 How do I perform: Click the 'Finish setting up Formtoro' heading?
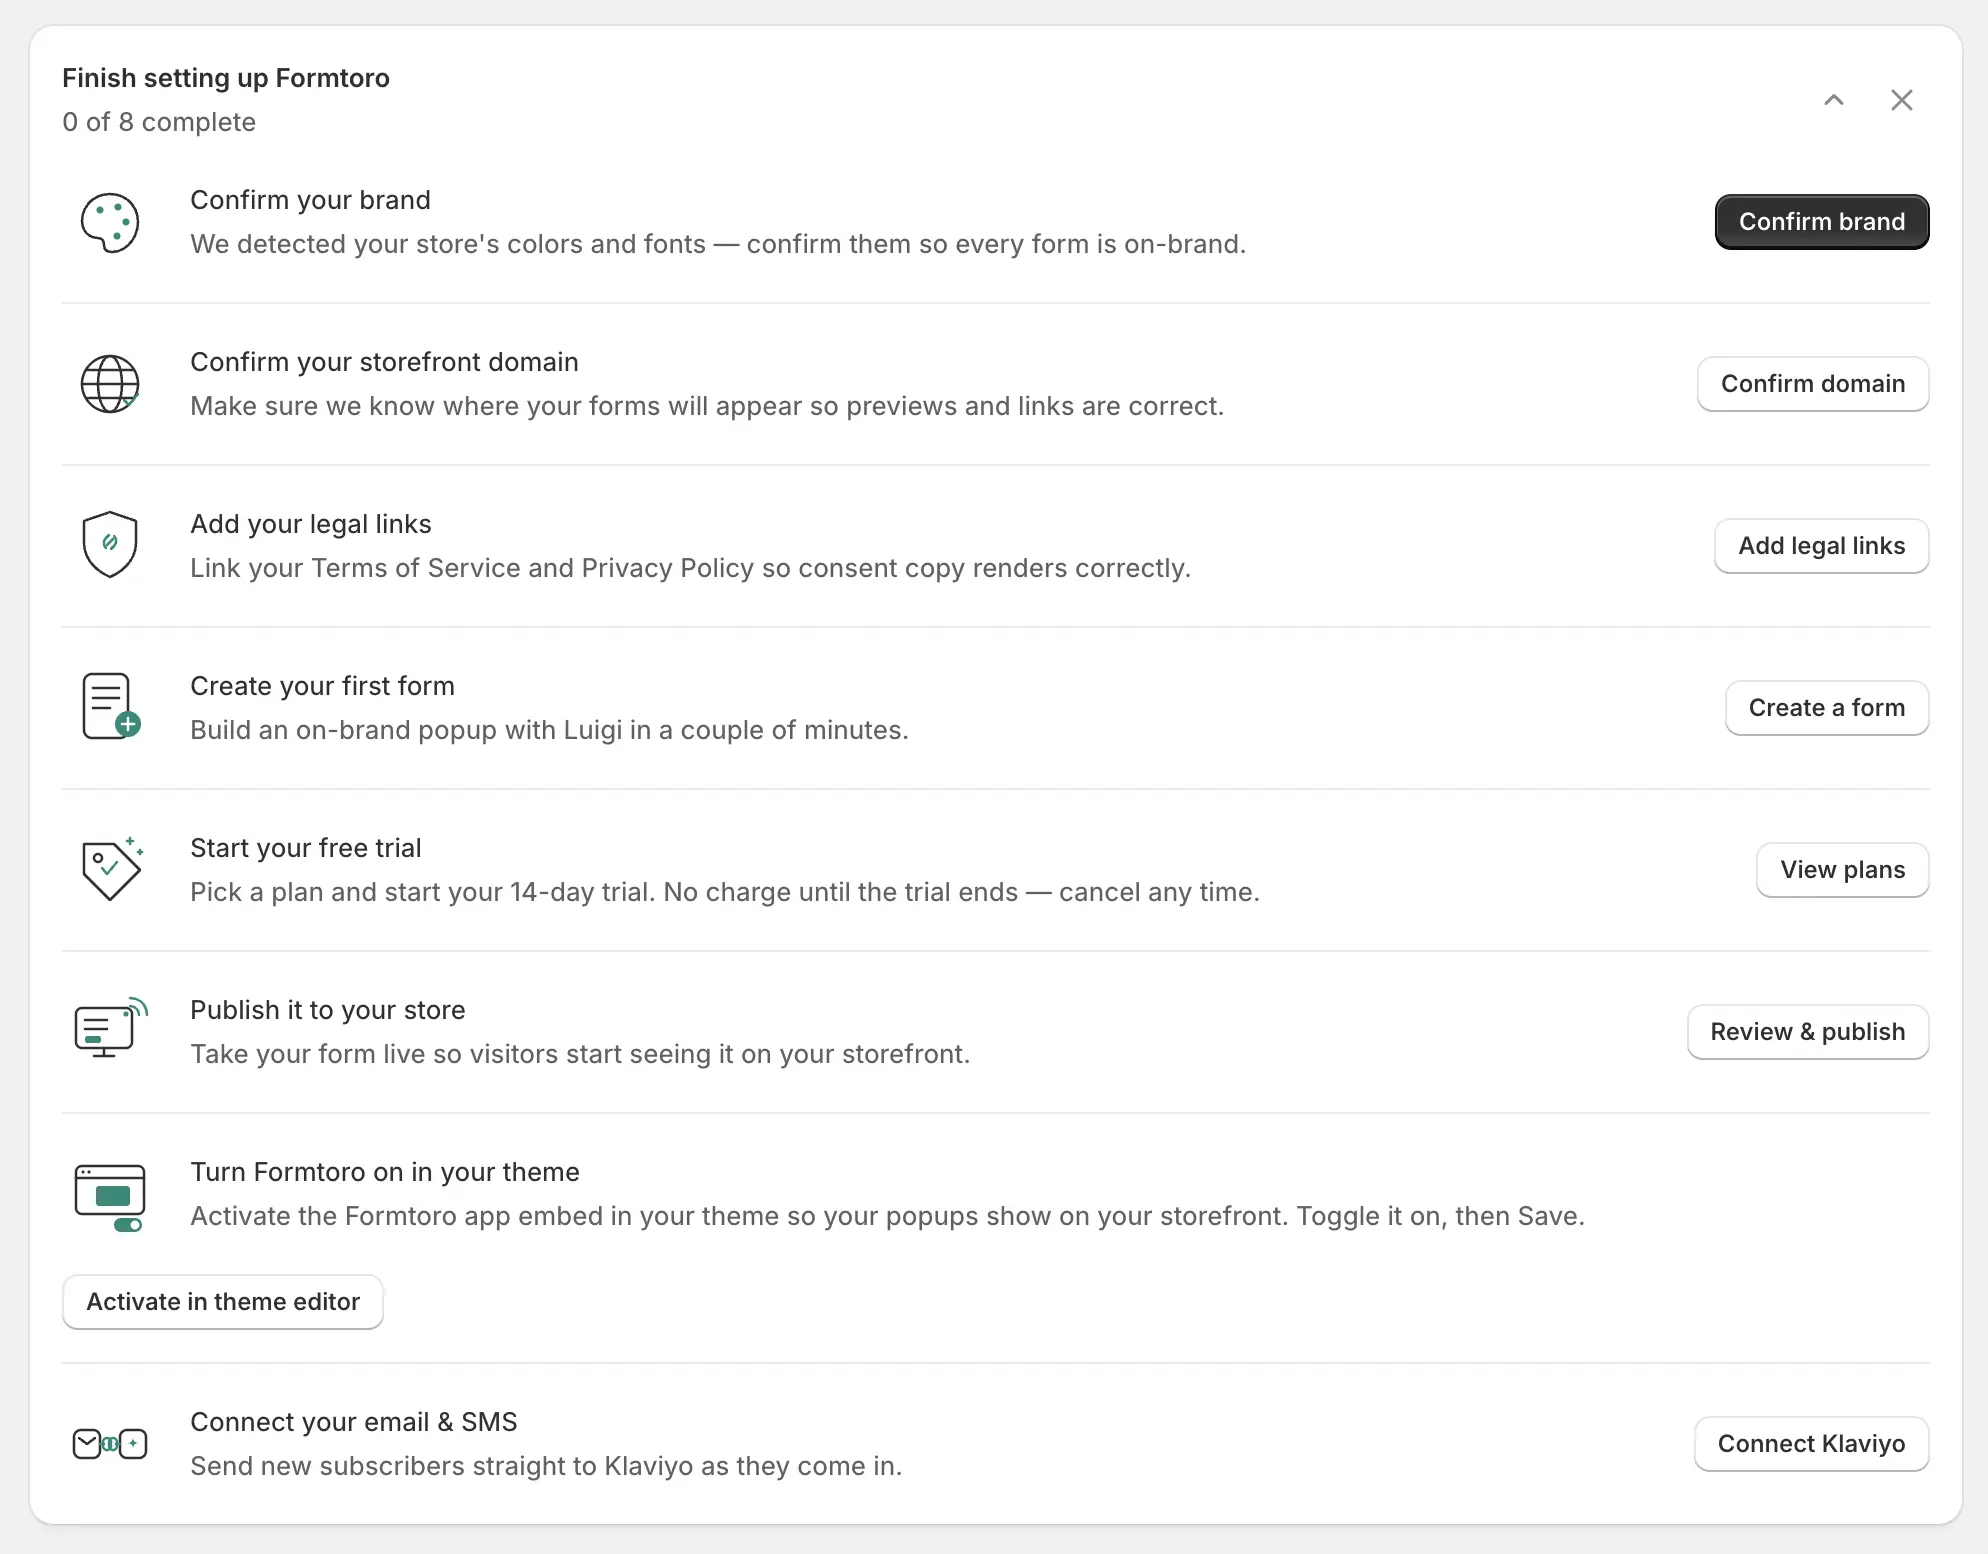[225, 78]
